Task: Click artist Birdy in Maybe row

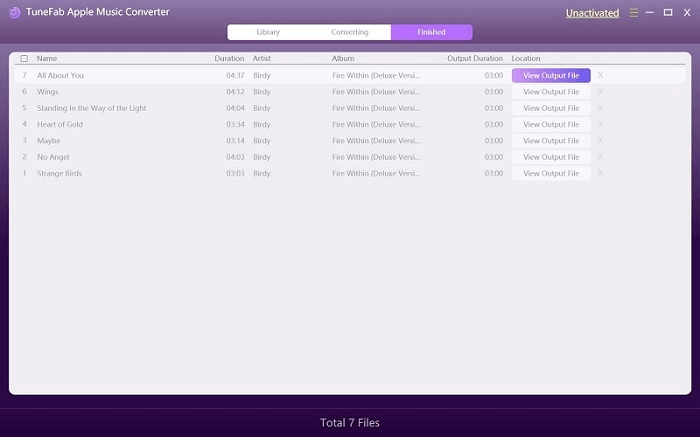Action: 262,141
